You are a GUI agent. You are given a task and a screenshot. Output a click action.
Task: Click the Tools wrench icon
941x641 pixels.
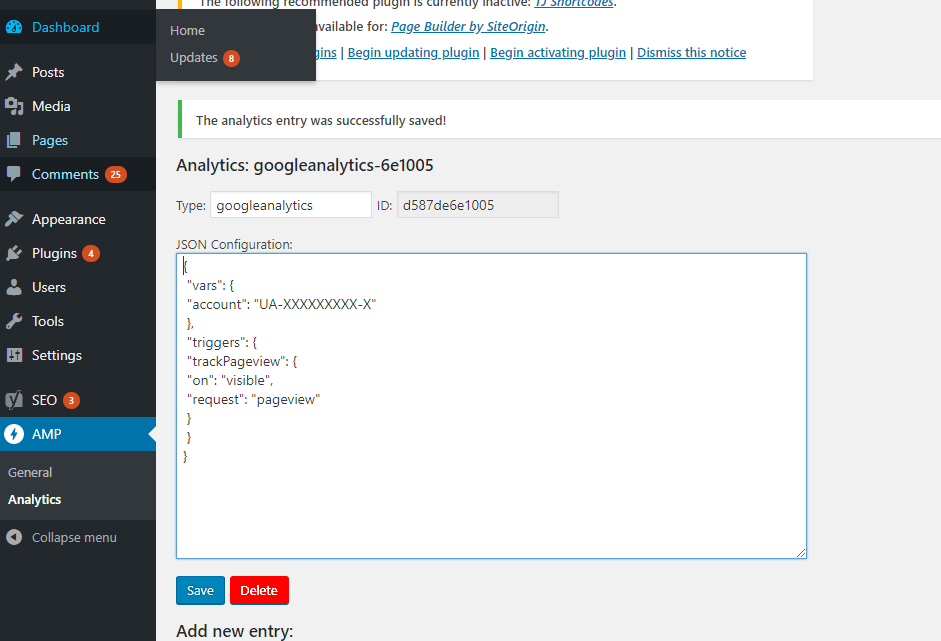point(14,321)
